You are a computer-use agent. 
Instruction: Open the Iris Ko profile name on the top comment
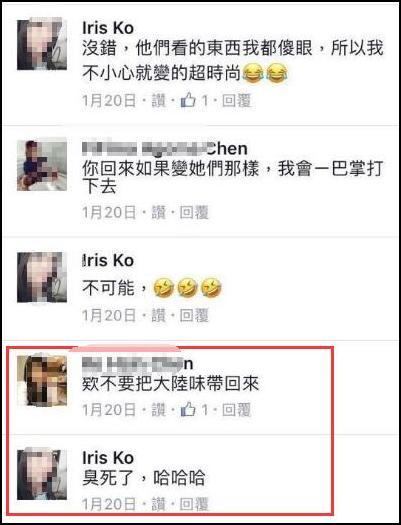click(x=108, y=28)
